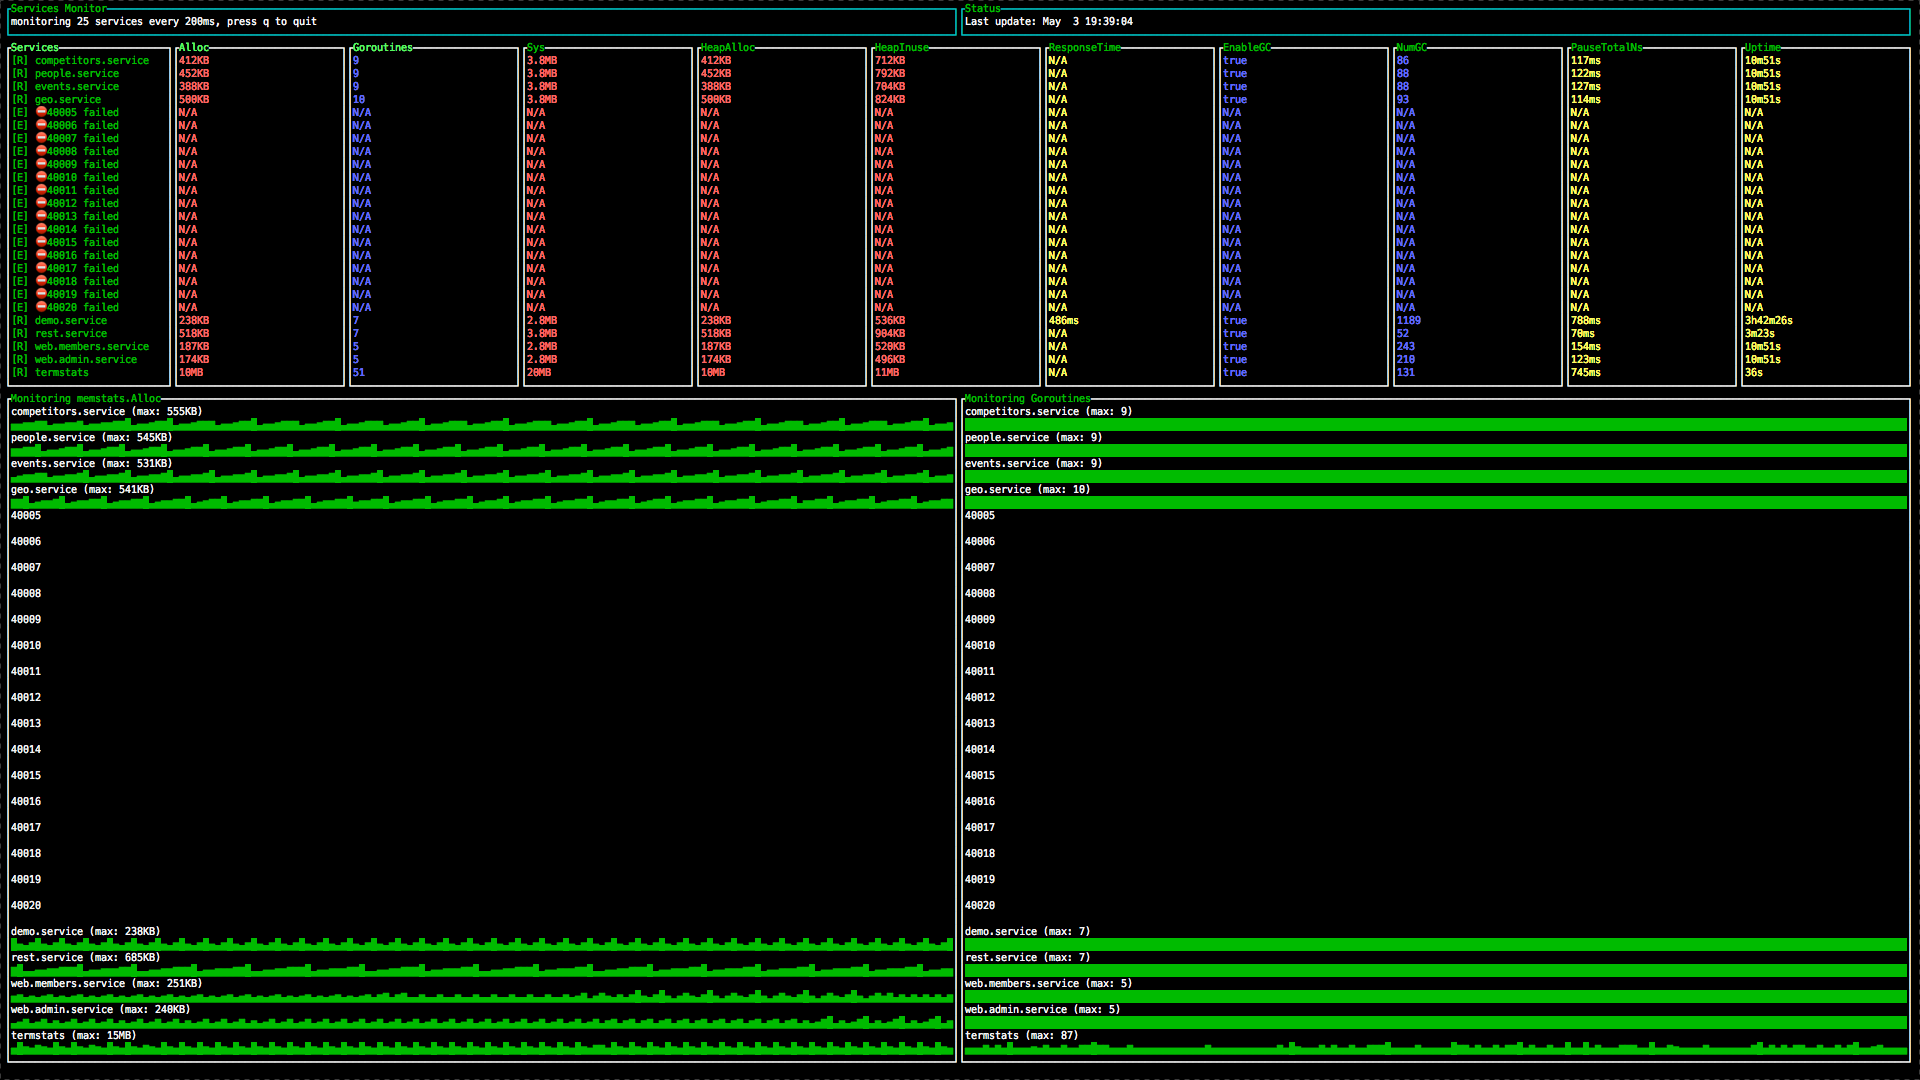Click the green goroutines bar for people.service
Image resolution: width=1920 pixels, height=1080 pixels.
[1435, 451]
